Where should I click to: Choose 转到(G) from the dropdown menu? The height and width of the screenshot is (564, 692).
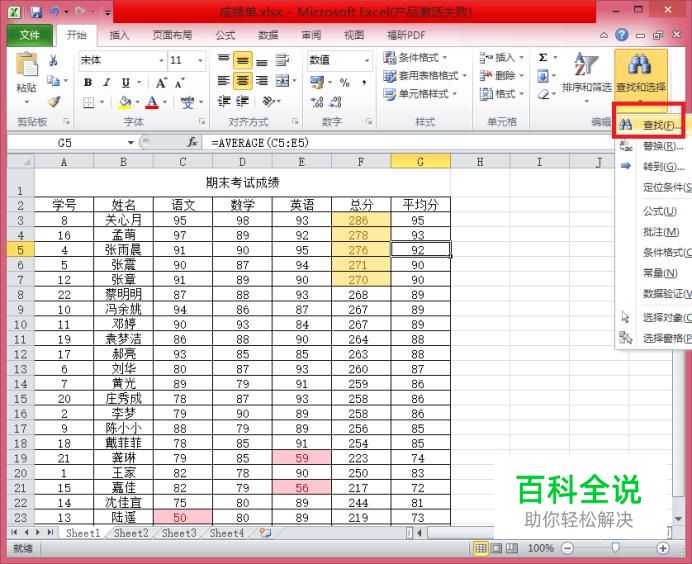[652, 166]
